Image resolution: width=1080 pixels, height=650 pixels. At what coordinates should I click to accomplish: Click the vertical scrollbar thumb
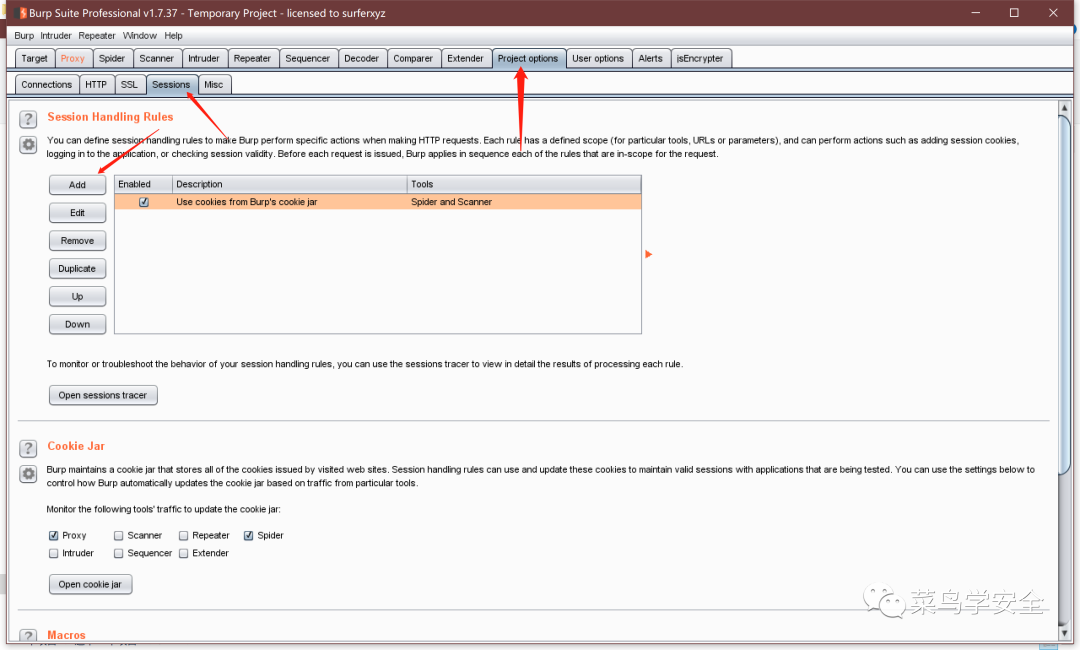coord(1064,296)
